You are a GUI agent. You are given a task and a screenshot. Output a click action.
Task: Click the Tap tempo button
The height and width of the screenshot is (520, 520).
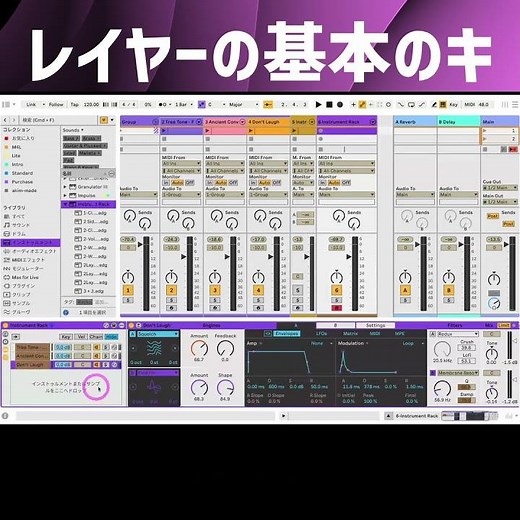point(74,105)
